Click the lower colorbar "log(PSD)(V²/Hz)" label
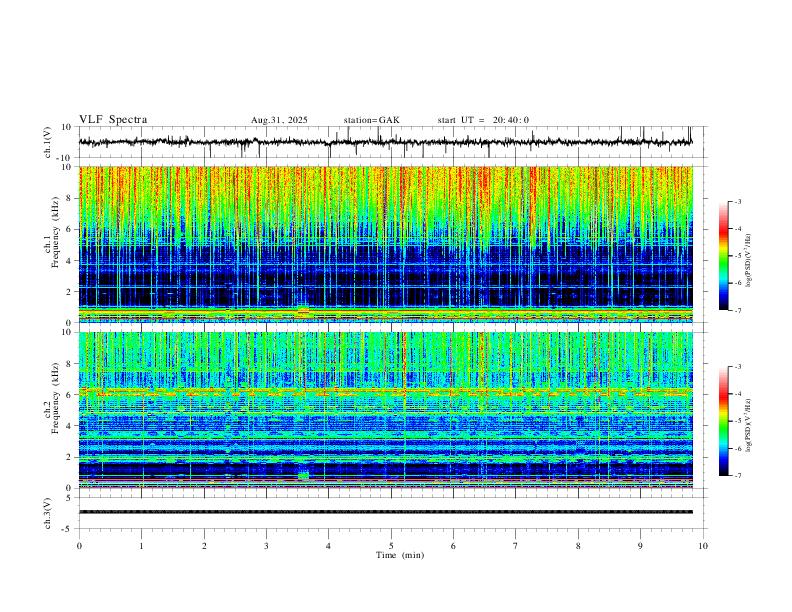This screenshot has height=612, width=792. (x=749, y=426)
